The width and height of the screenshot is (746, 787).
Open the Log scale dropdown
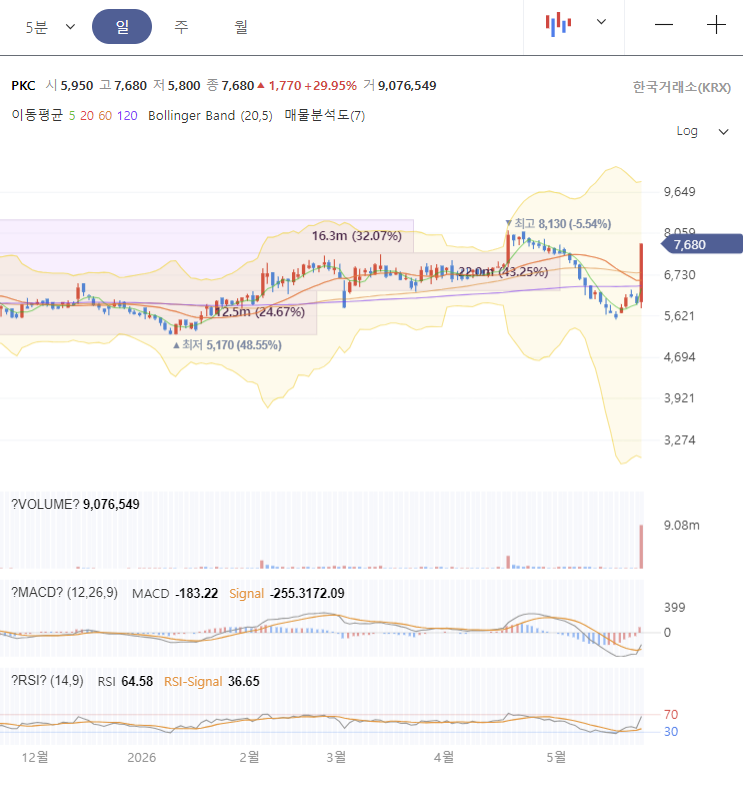(x=702, y=132)
